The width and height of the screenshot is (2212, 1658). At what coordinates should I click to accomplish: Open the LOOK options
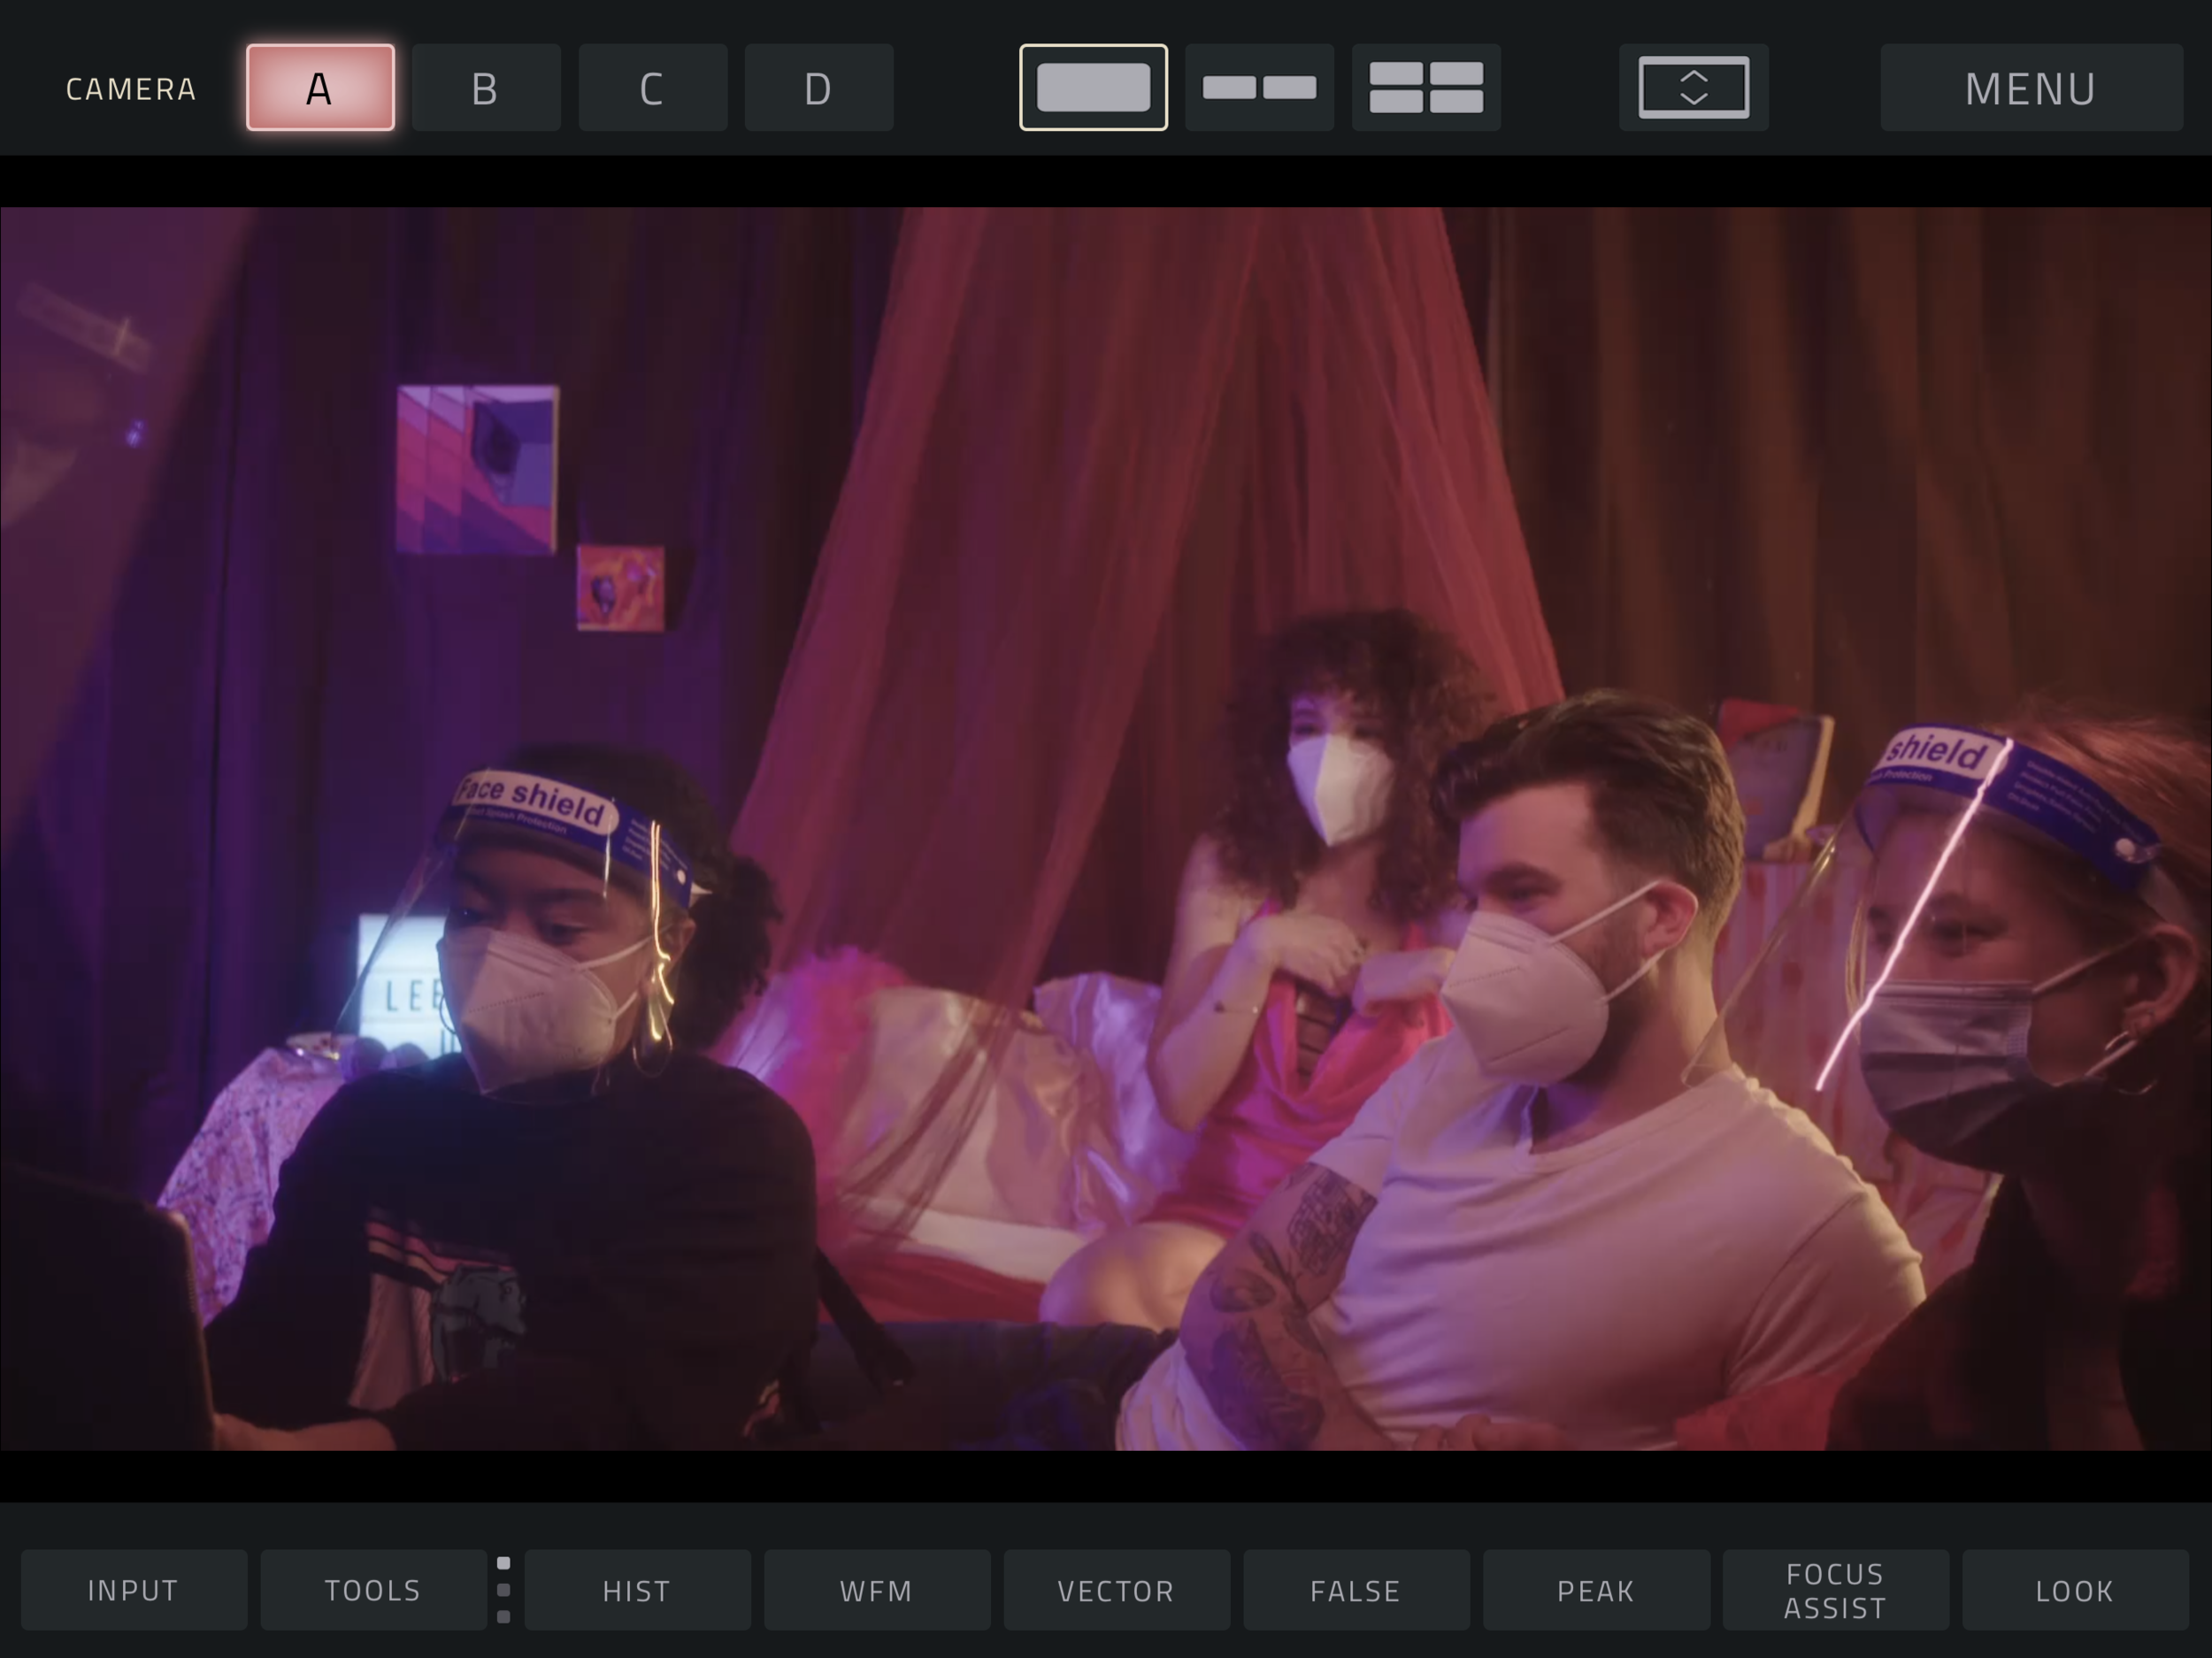point(2075,1590)
